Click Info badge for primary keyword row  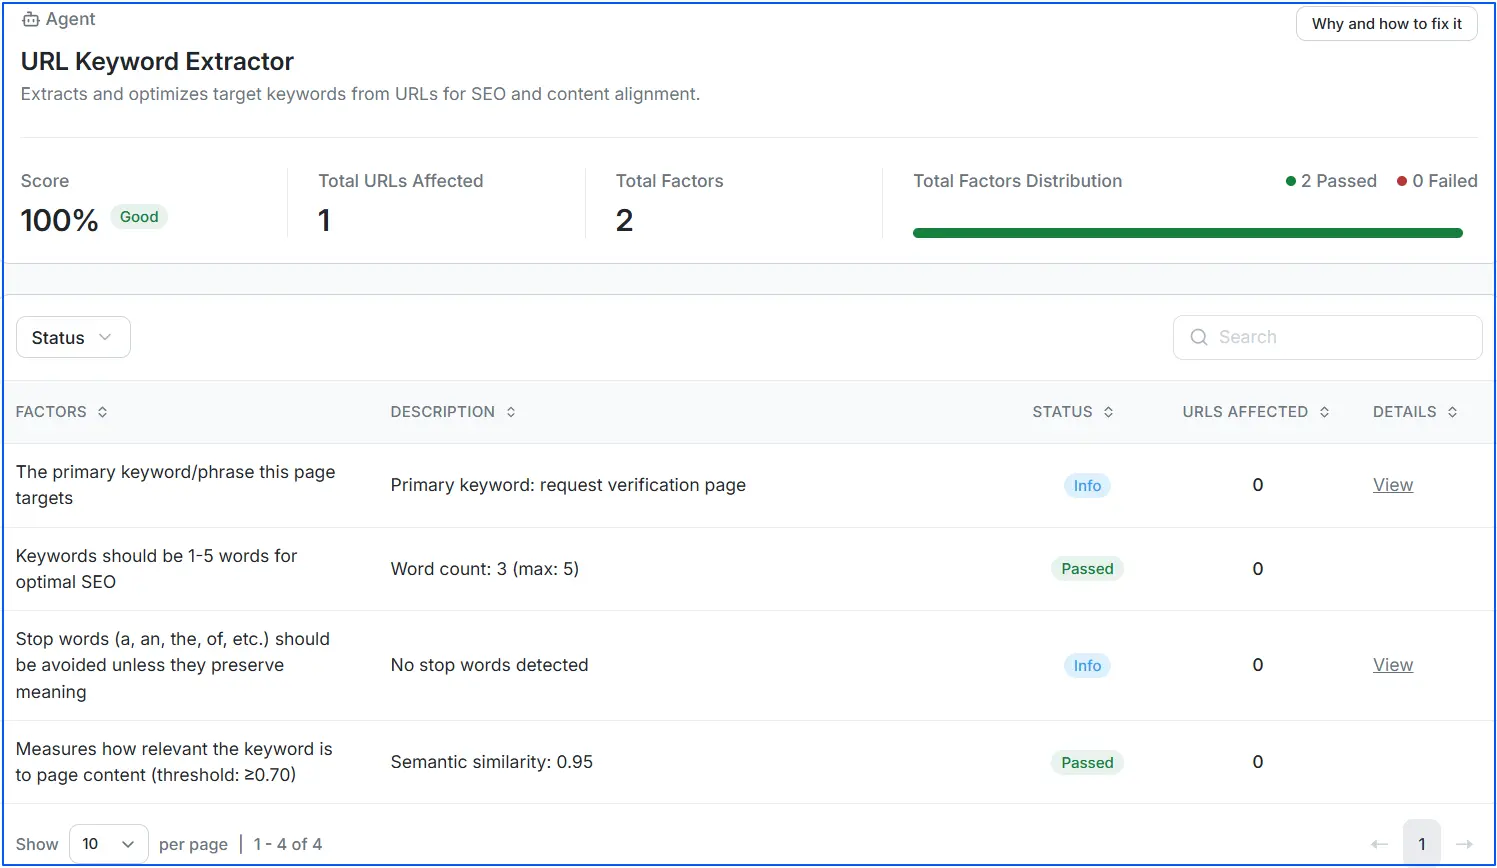[1087, 486]
